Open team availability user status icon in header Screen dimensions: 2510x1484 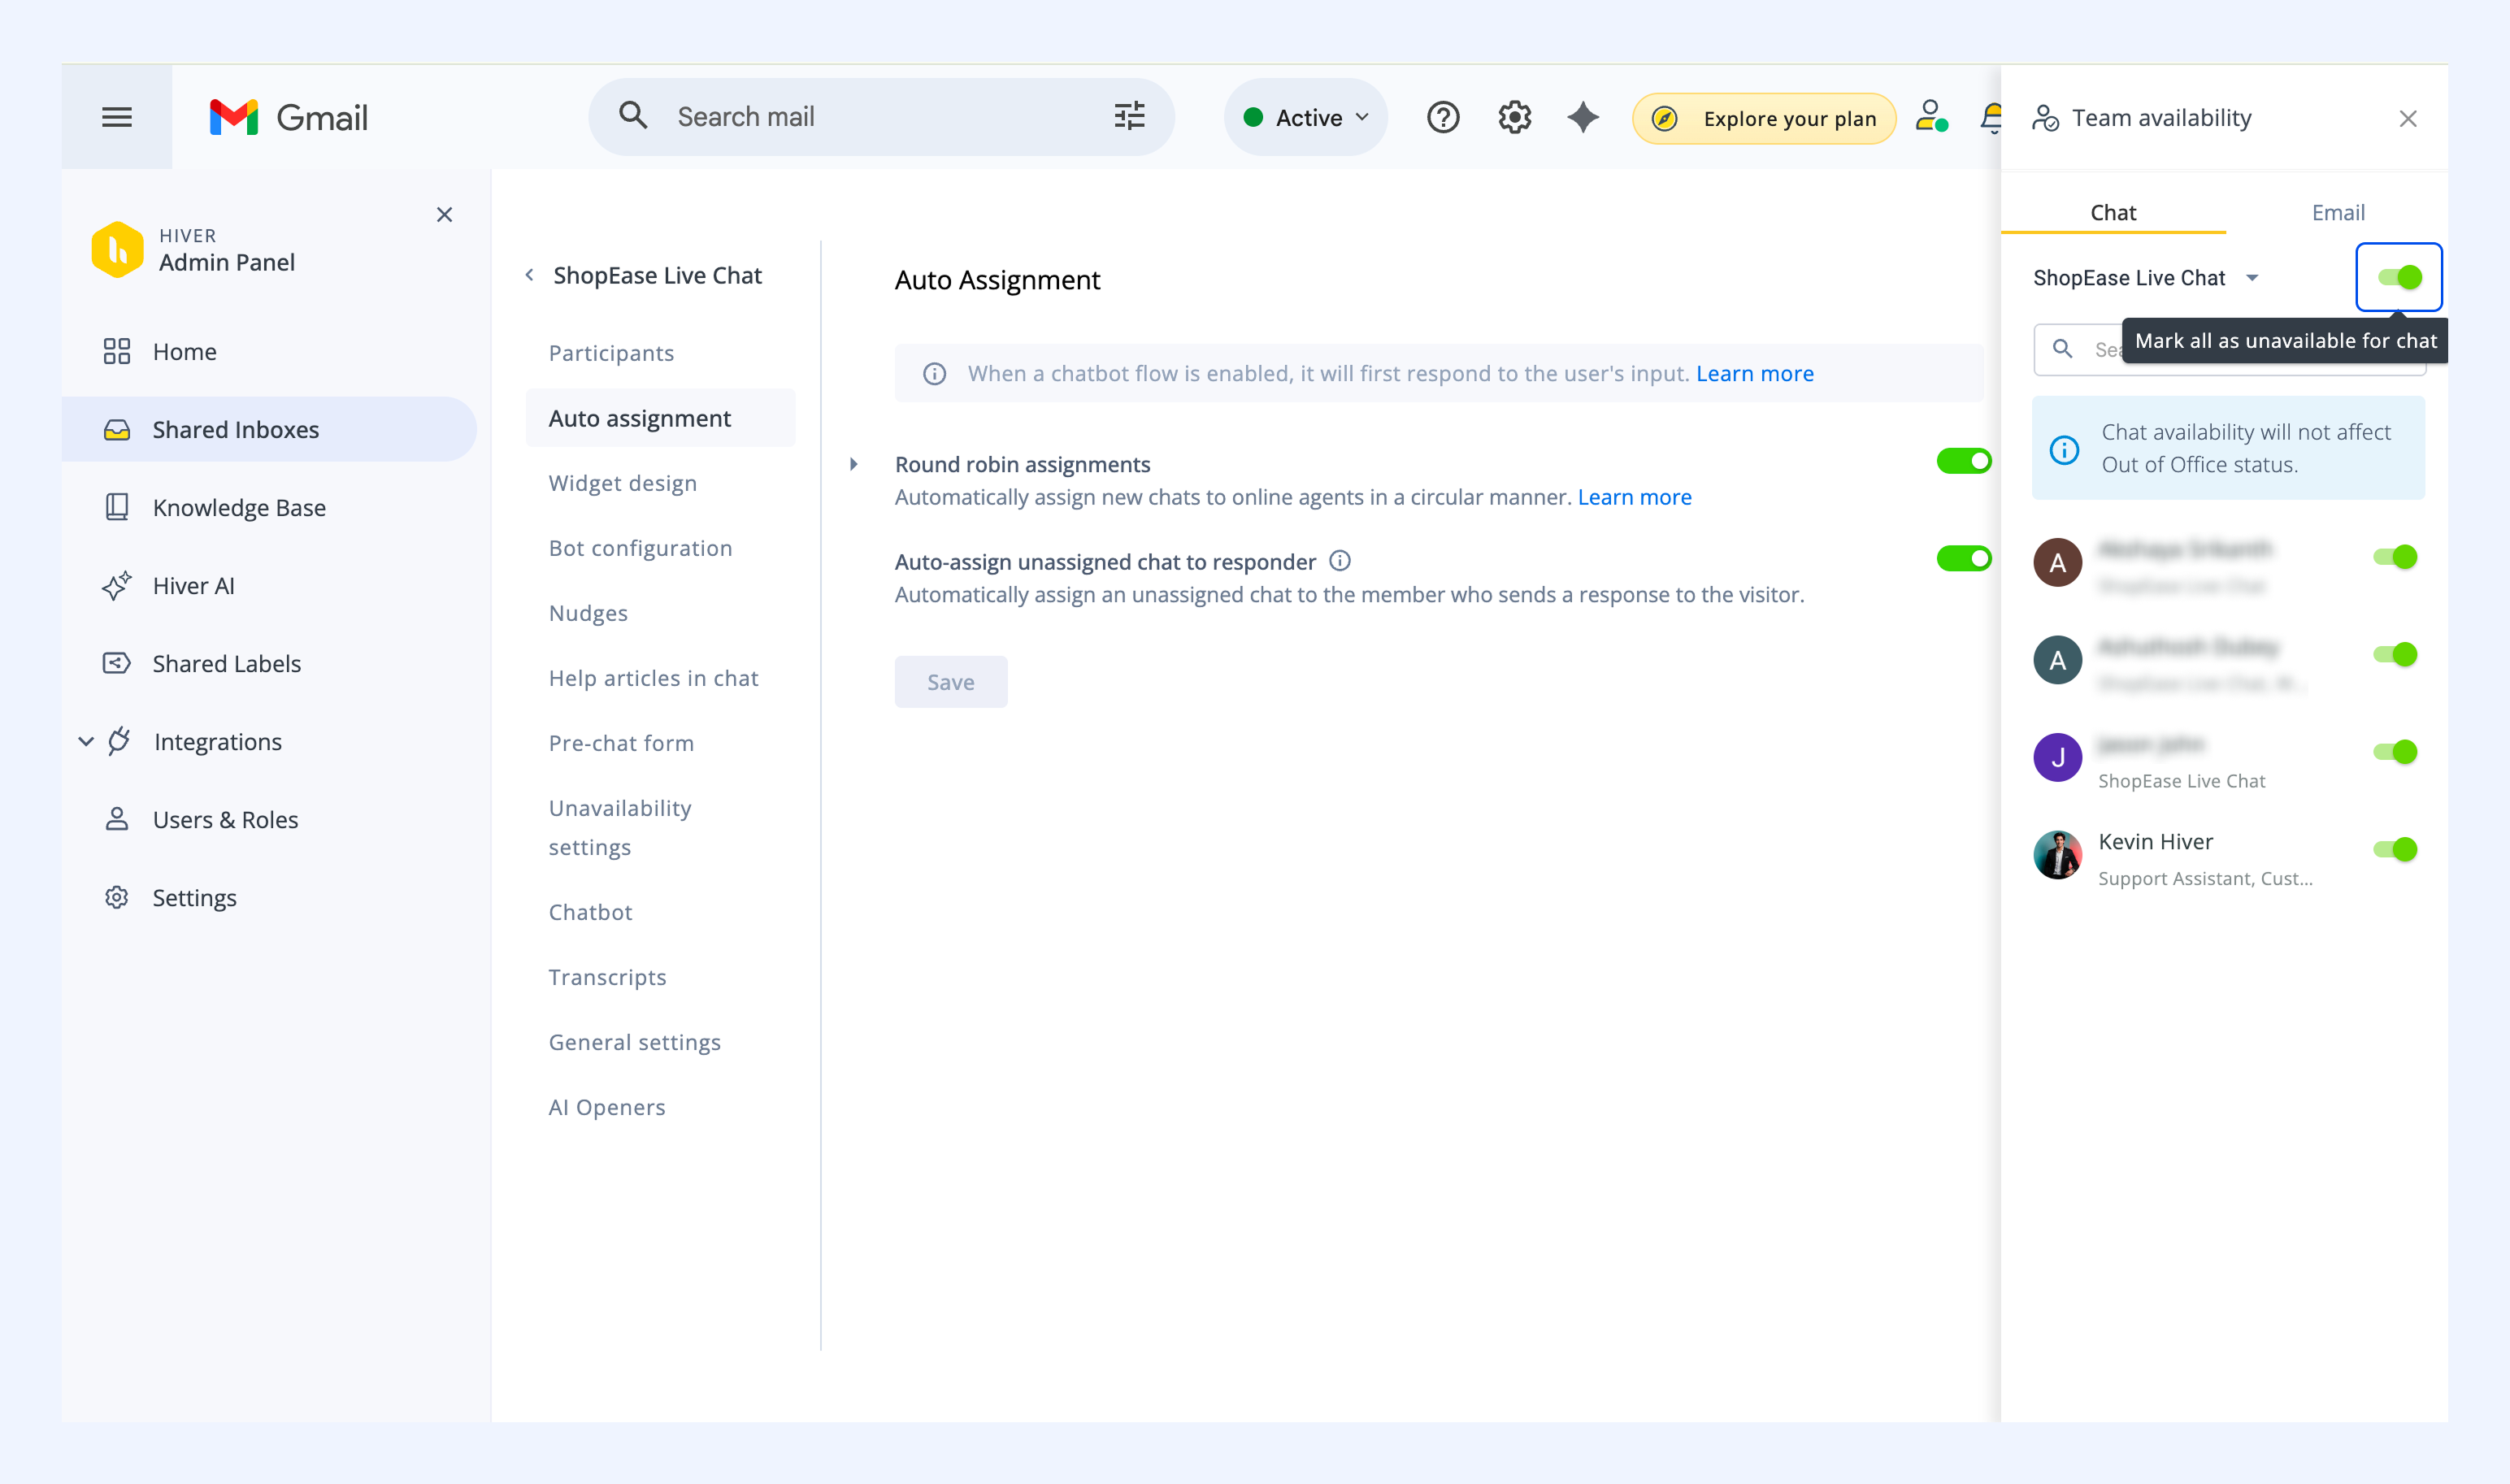coord(1931,116)
